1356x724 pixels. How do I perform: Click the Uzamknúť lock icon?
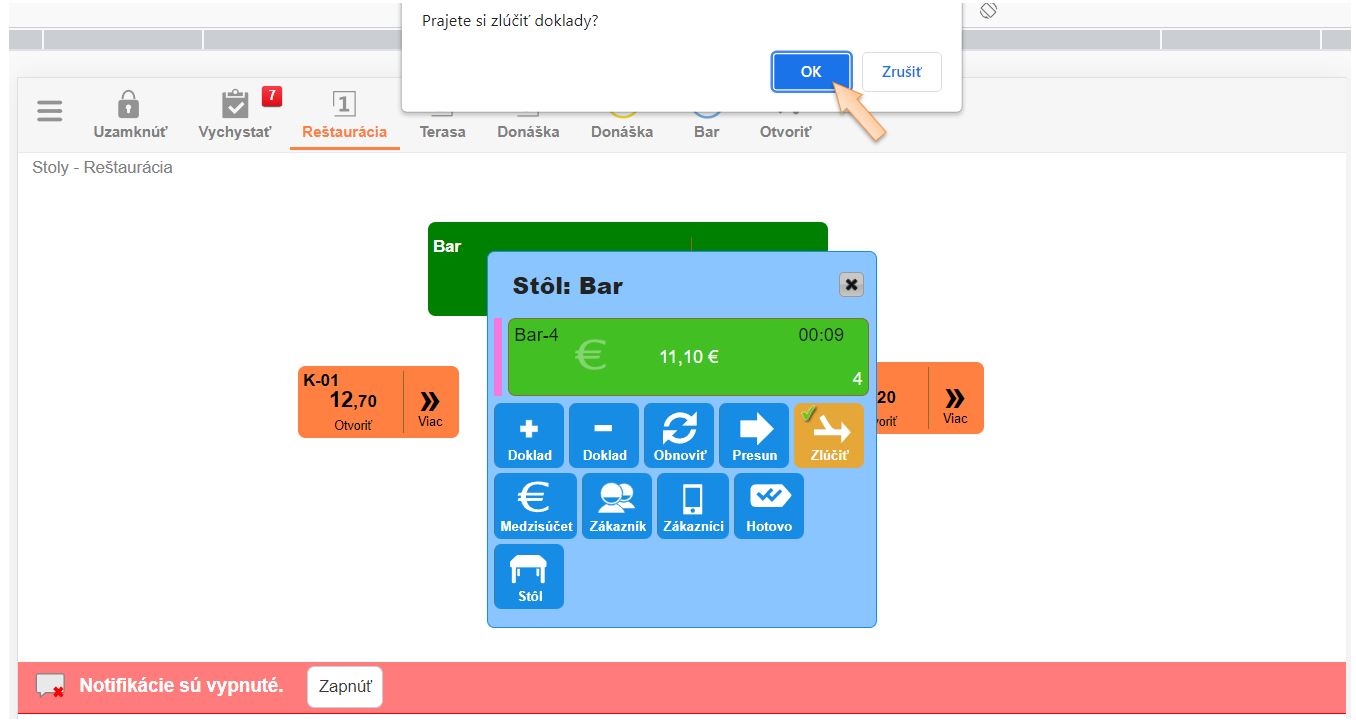[130, 115]
